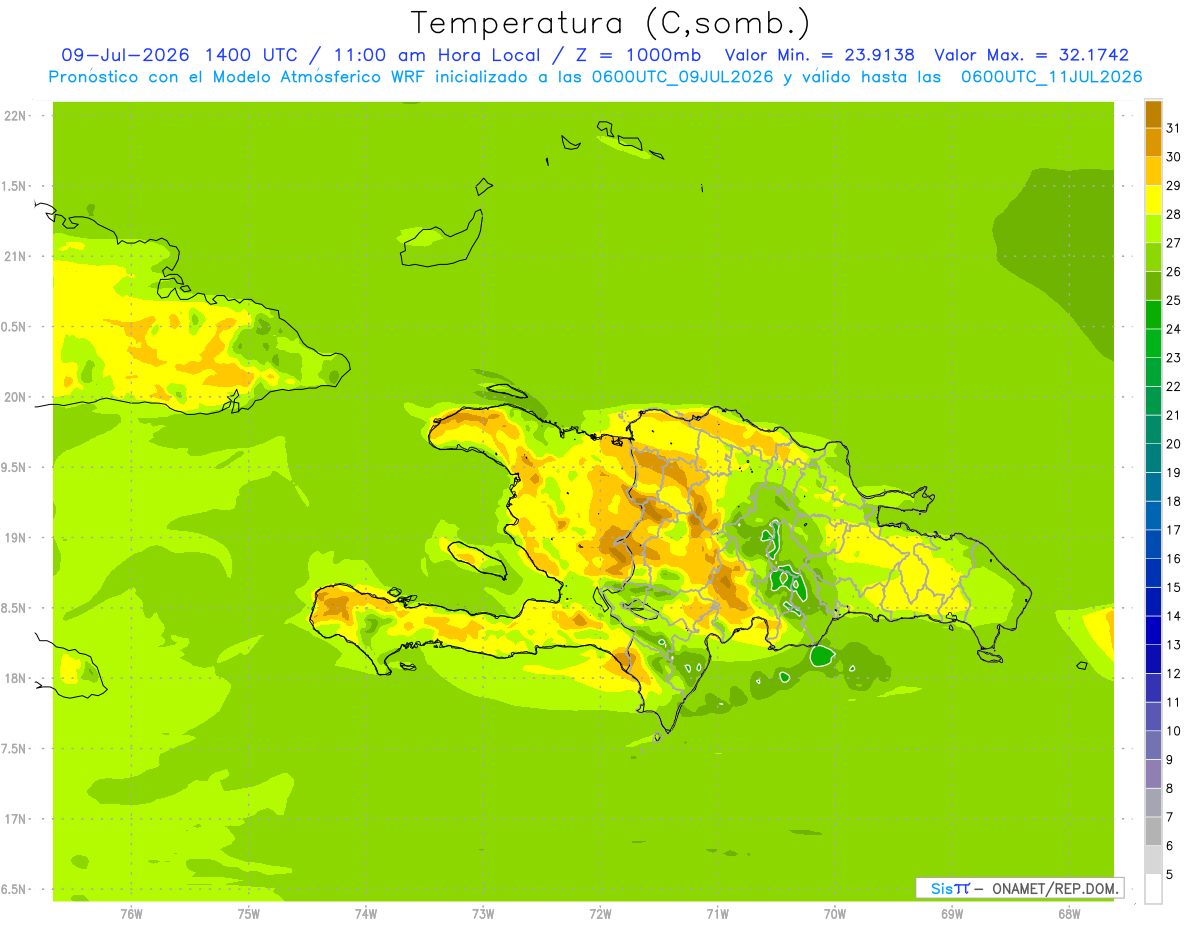This screenshot has height=927, width=1200.
Task: Click the legend scale value "31"
Action: pos(1173,128)
